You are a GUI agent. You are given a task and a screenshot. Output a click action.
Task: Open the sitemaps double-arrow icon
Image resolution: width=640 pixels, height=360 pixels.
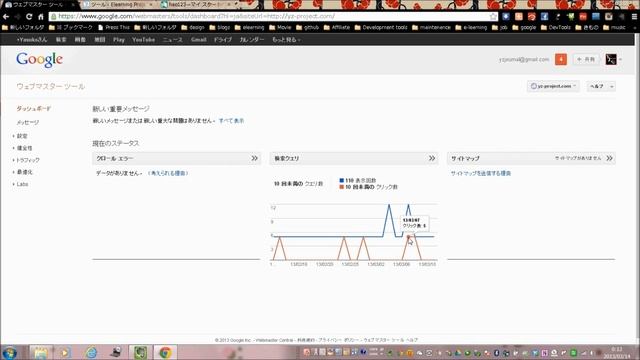click(609, 158)
